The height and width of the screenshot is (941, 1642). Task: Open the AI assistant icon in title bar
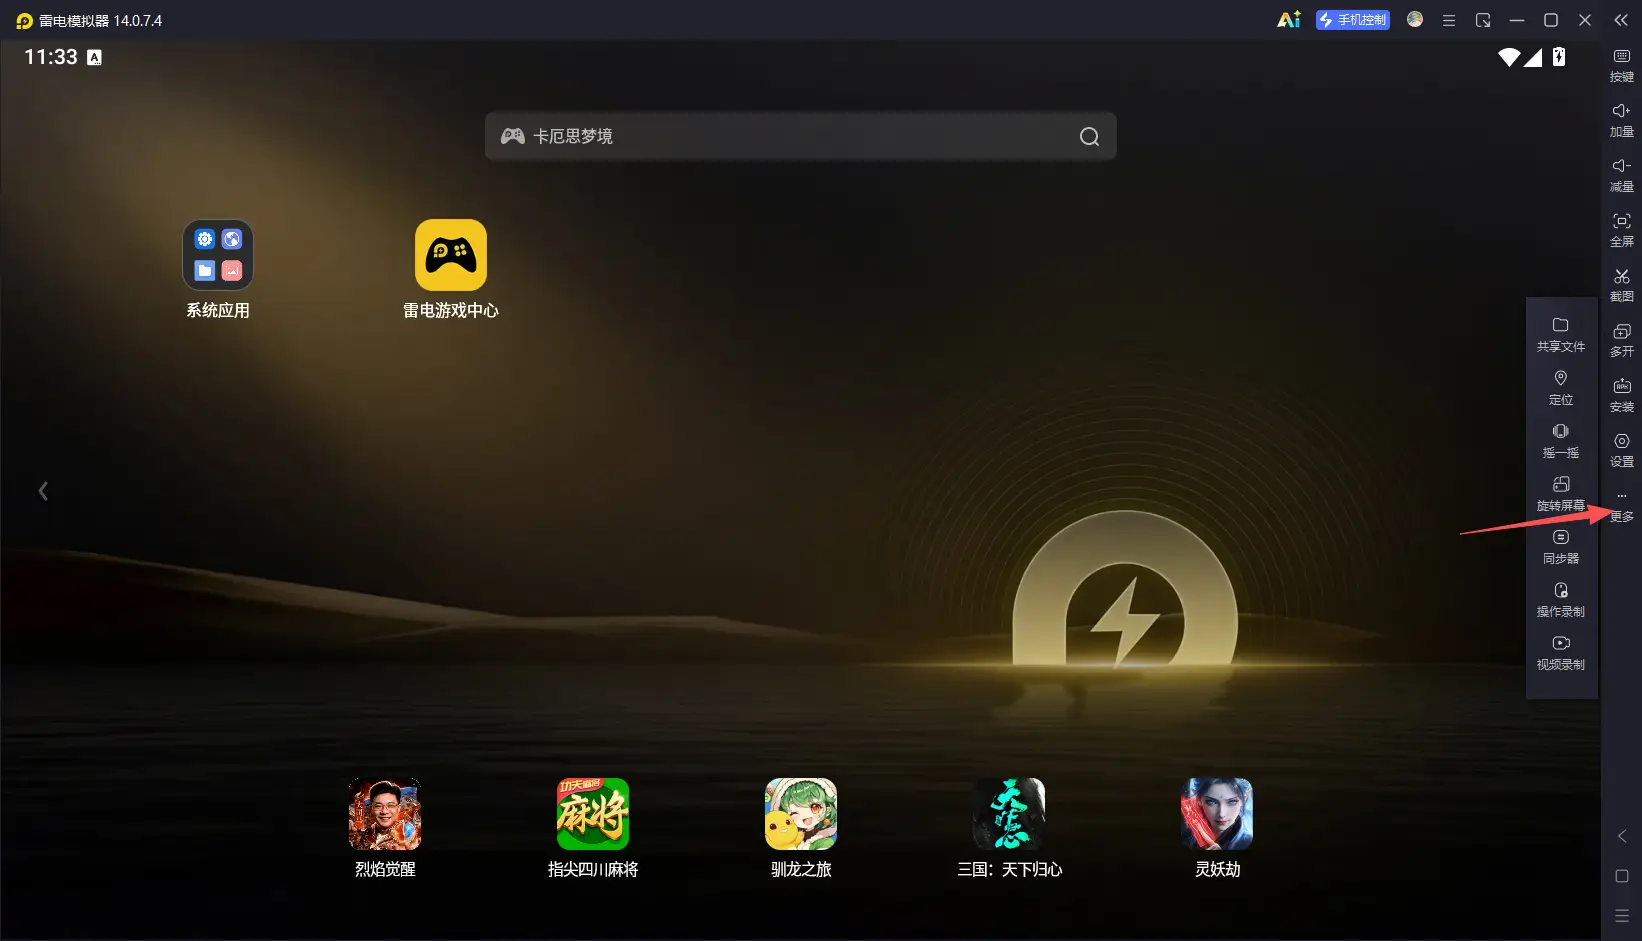pyautogui.click(x=1289, y=20)
